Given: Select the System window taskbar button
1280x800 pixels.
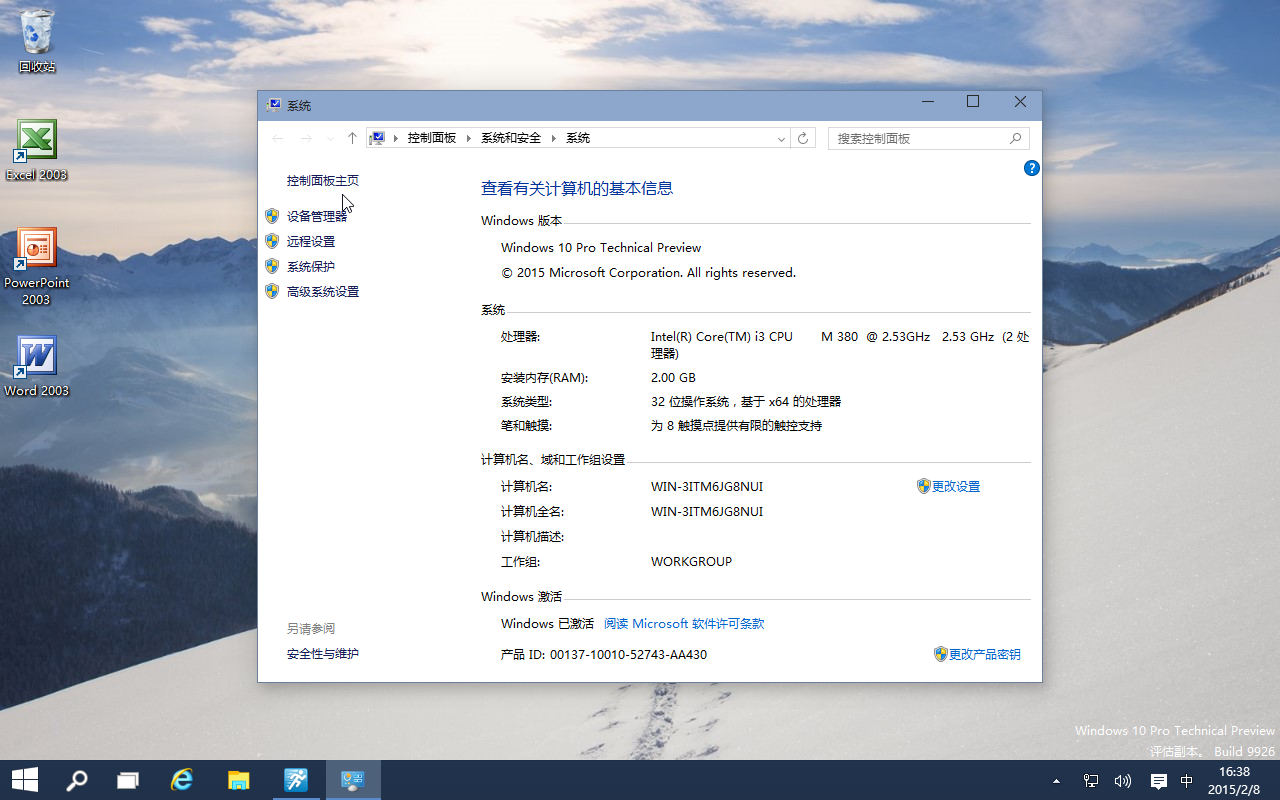Looking at the screenshot, I should click(353, 780).
